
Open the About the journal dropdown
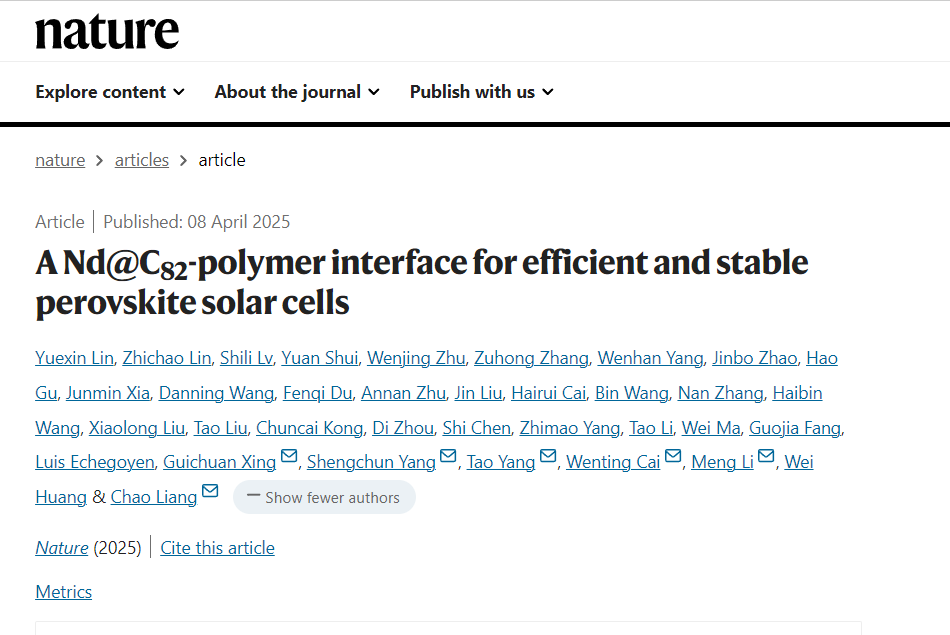click(x=297, y=92)
